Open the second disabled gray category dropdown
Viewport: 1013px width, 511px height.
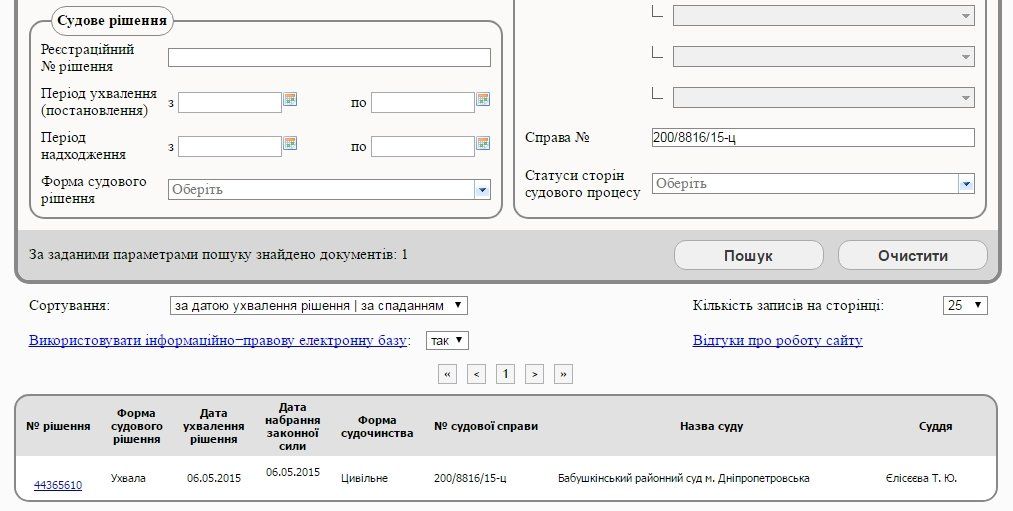[824, 56]
